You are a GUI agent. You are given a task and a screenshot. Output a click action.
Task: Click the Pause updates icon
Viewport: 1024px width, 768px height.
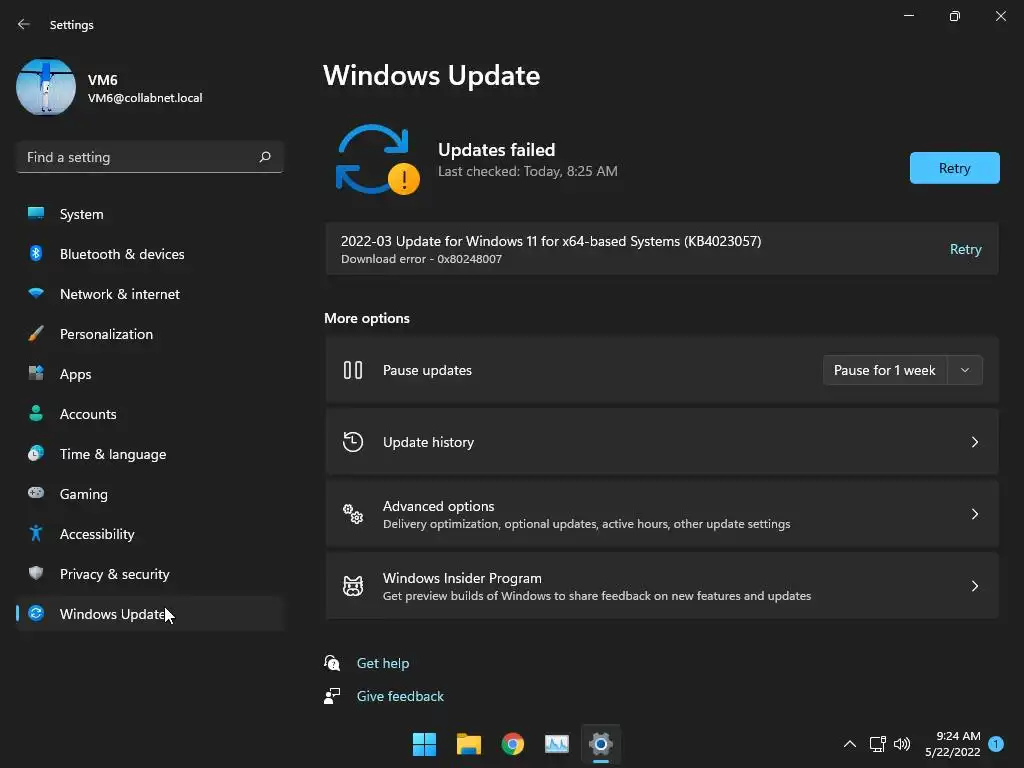coord(353,370)
